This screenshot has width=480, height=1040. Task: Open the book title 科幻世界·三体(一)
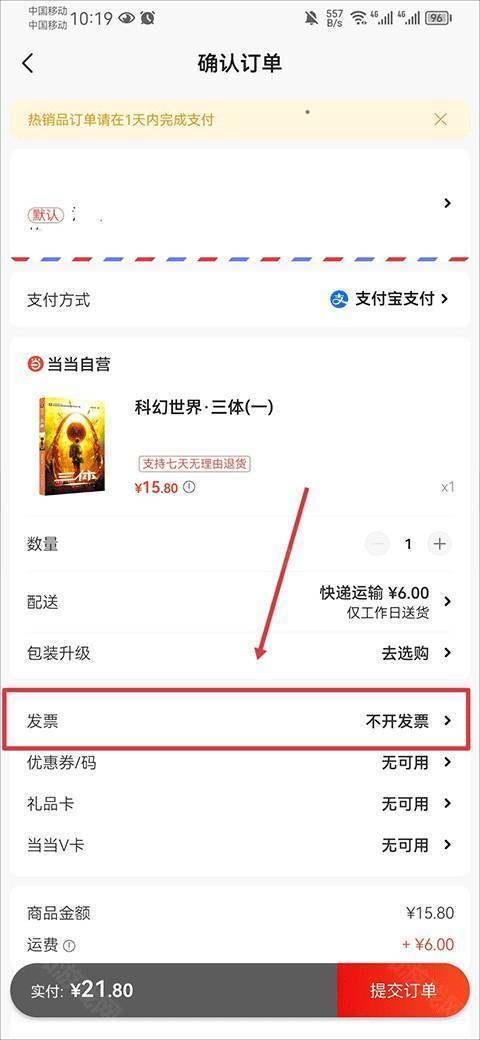pos(204,407)
